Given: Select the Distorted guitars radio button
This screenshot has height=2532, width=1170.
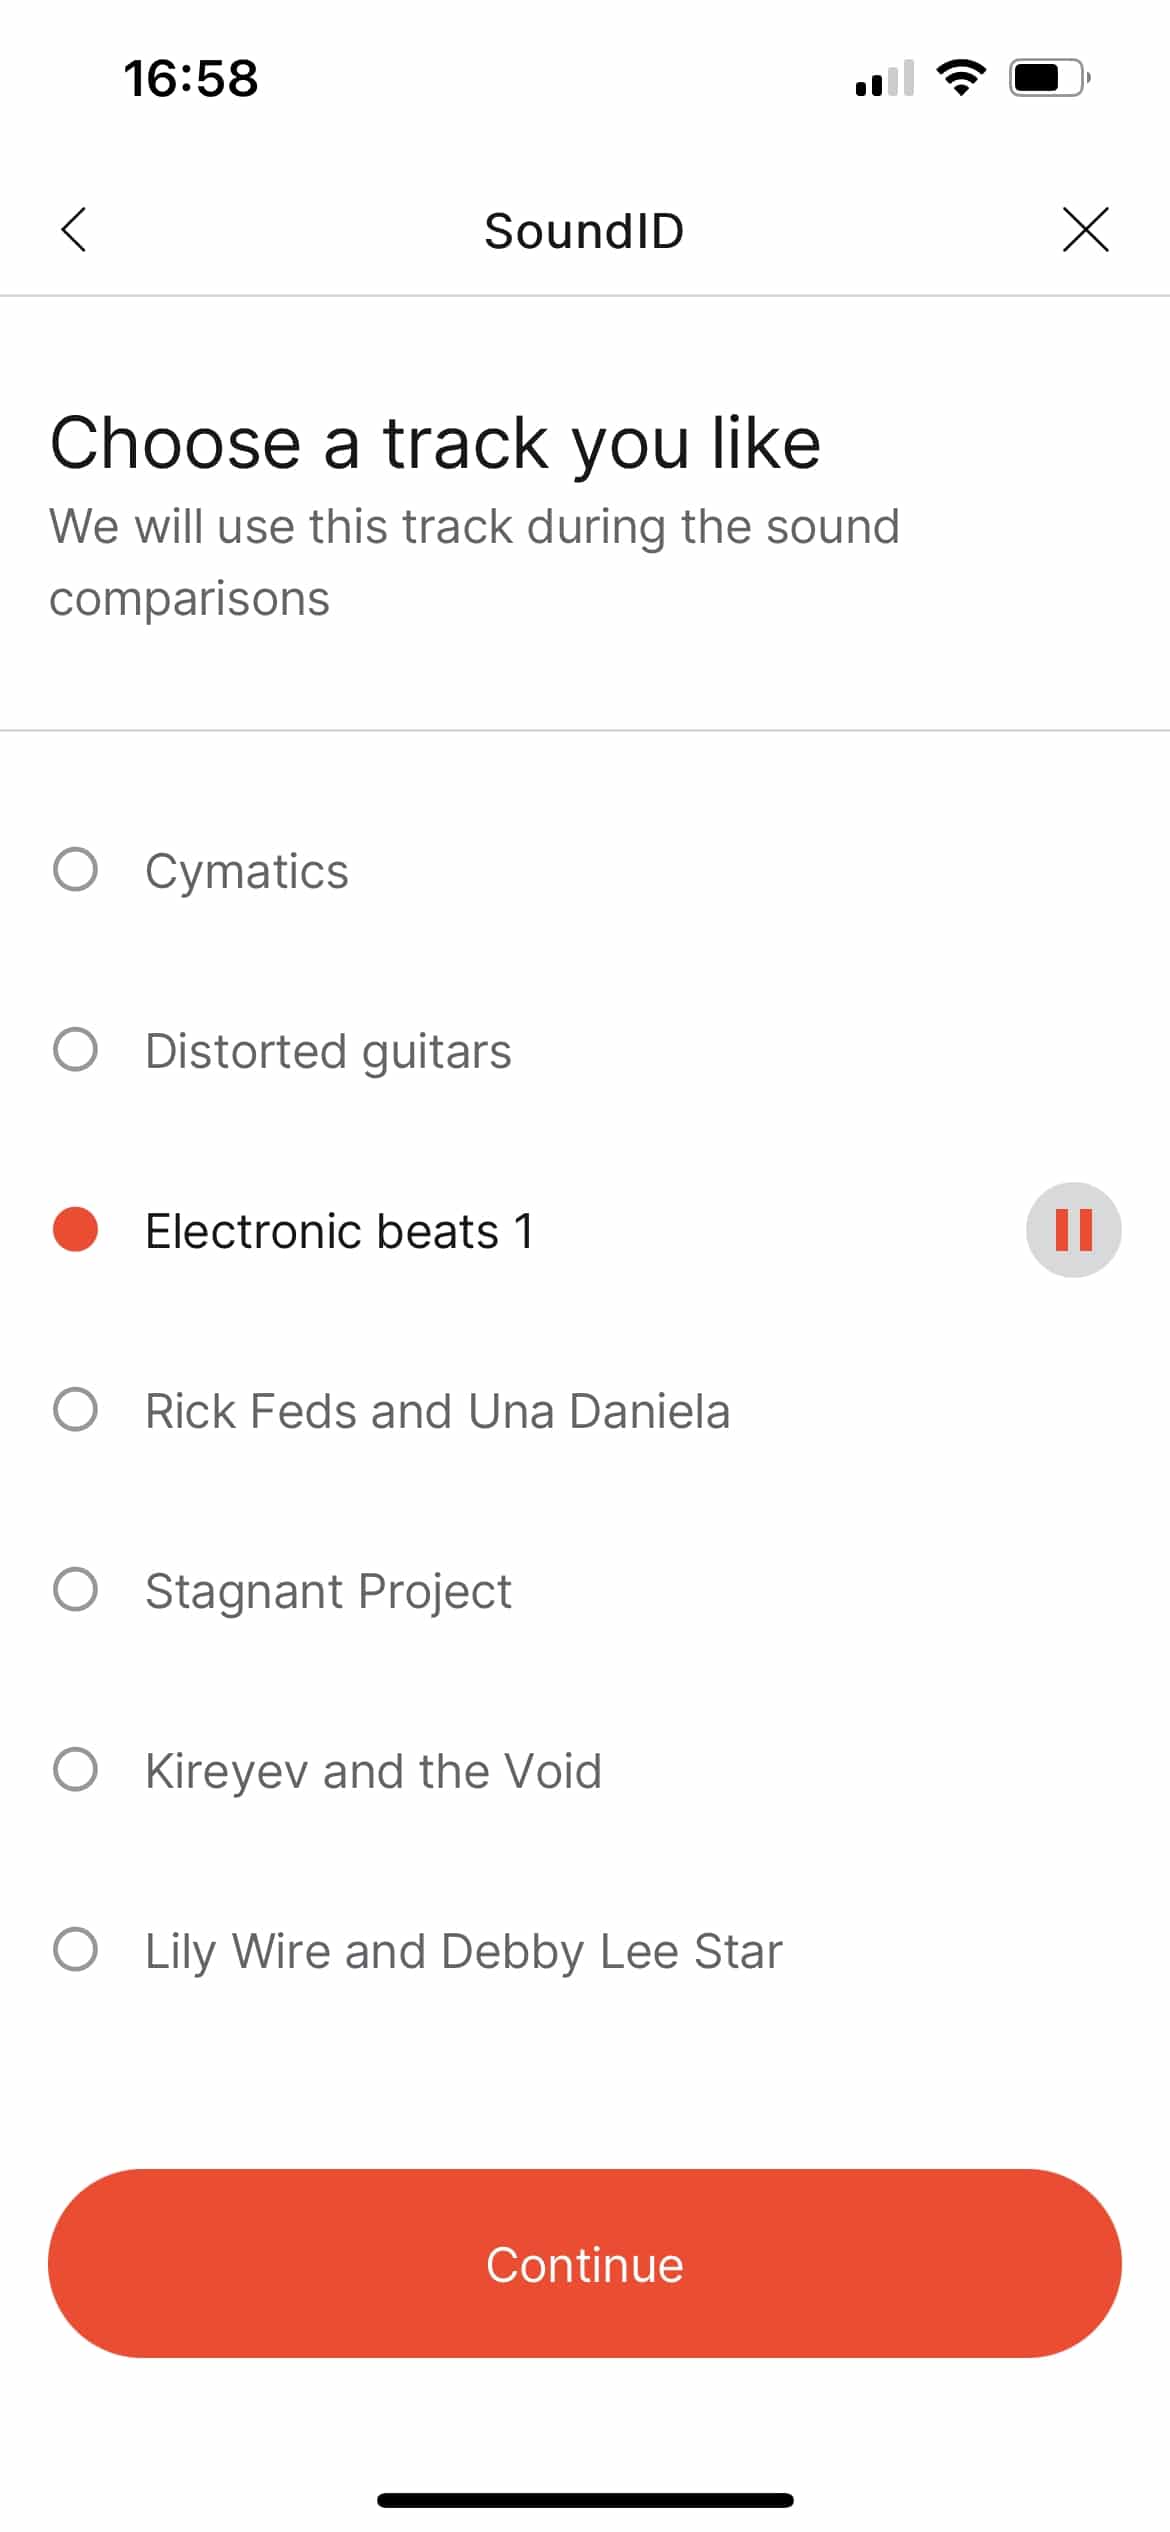Looking at the screenshot, I should click(75, 1050).
